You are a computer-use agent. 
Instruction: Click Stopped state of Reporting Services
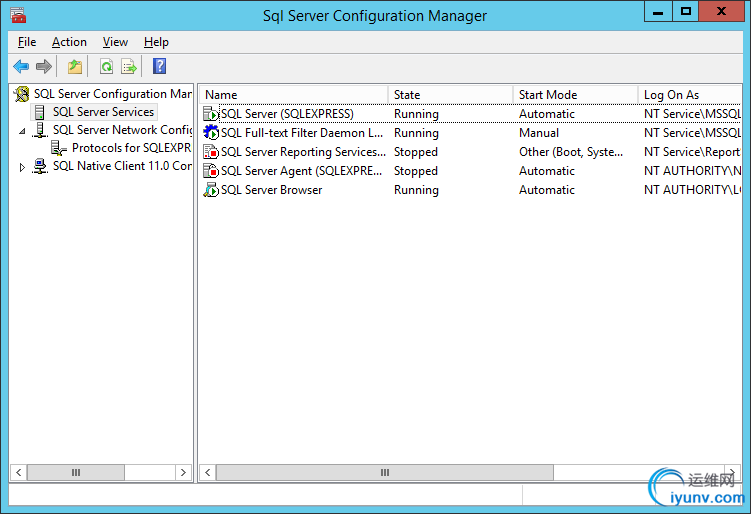click(416, 152)
